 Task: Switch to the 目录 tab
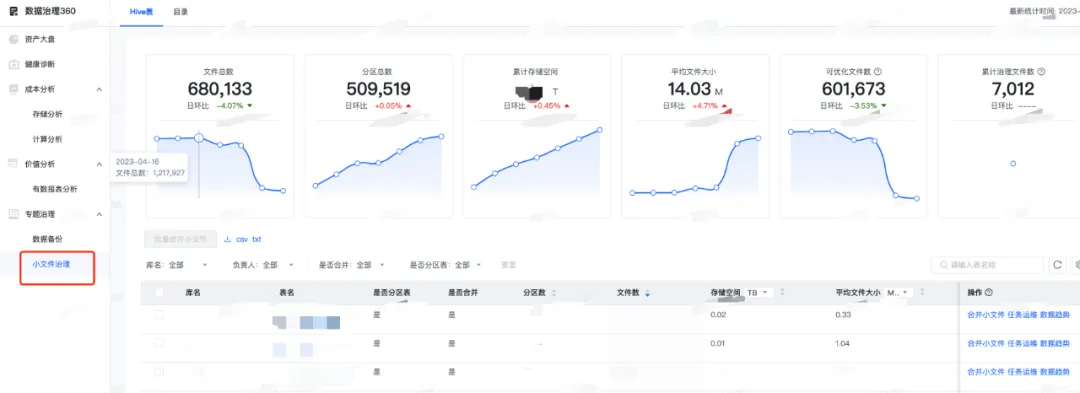180,12
